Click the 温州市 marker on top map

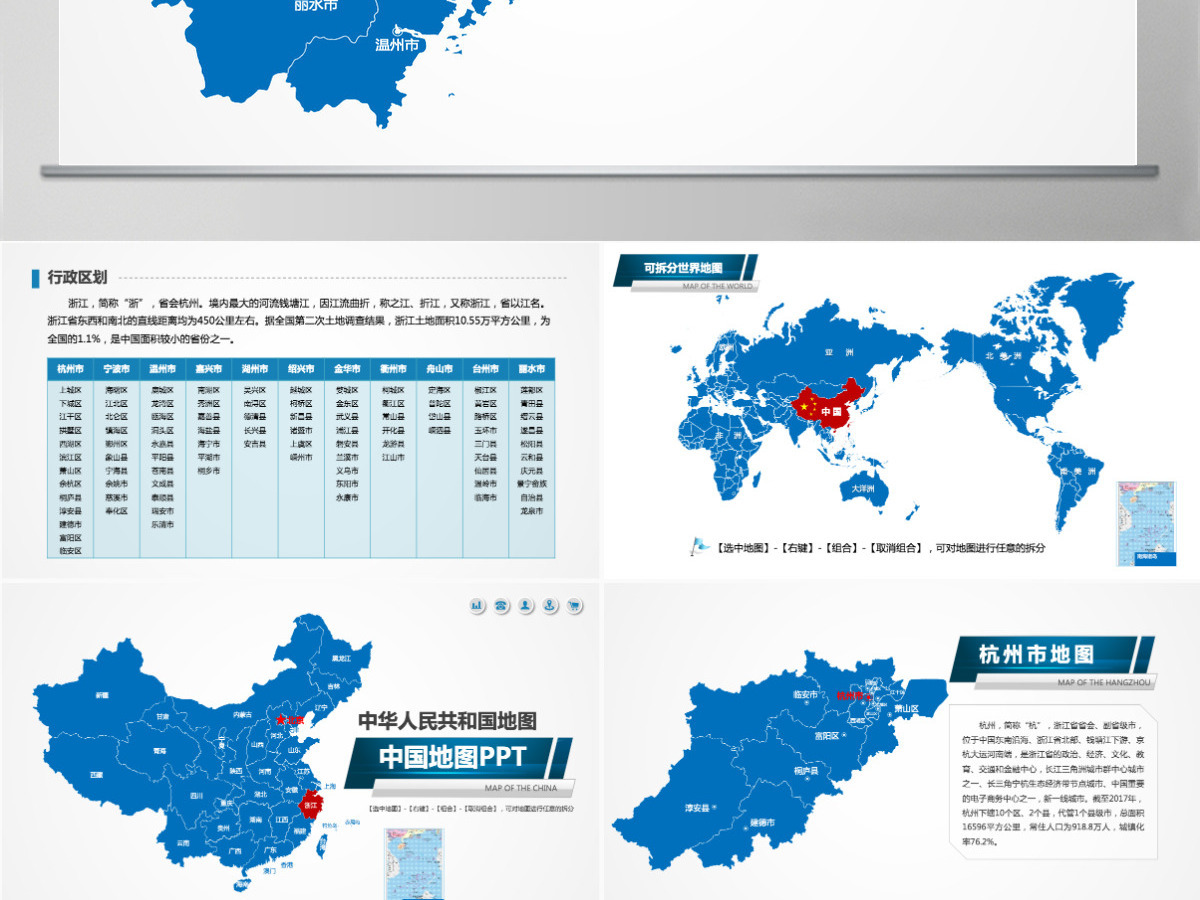click(x=395, y=29)
